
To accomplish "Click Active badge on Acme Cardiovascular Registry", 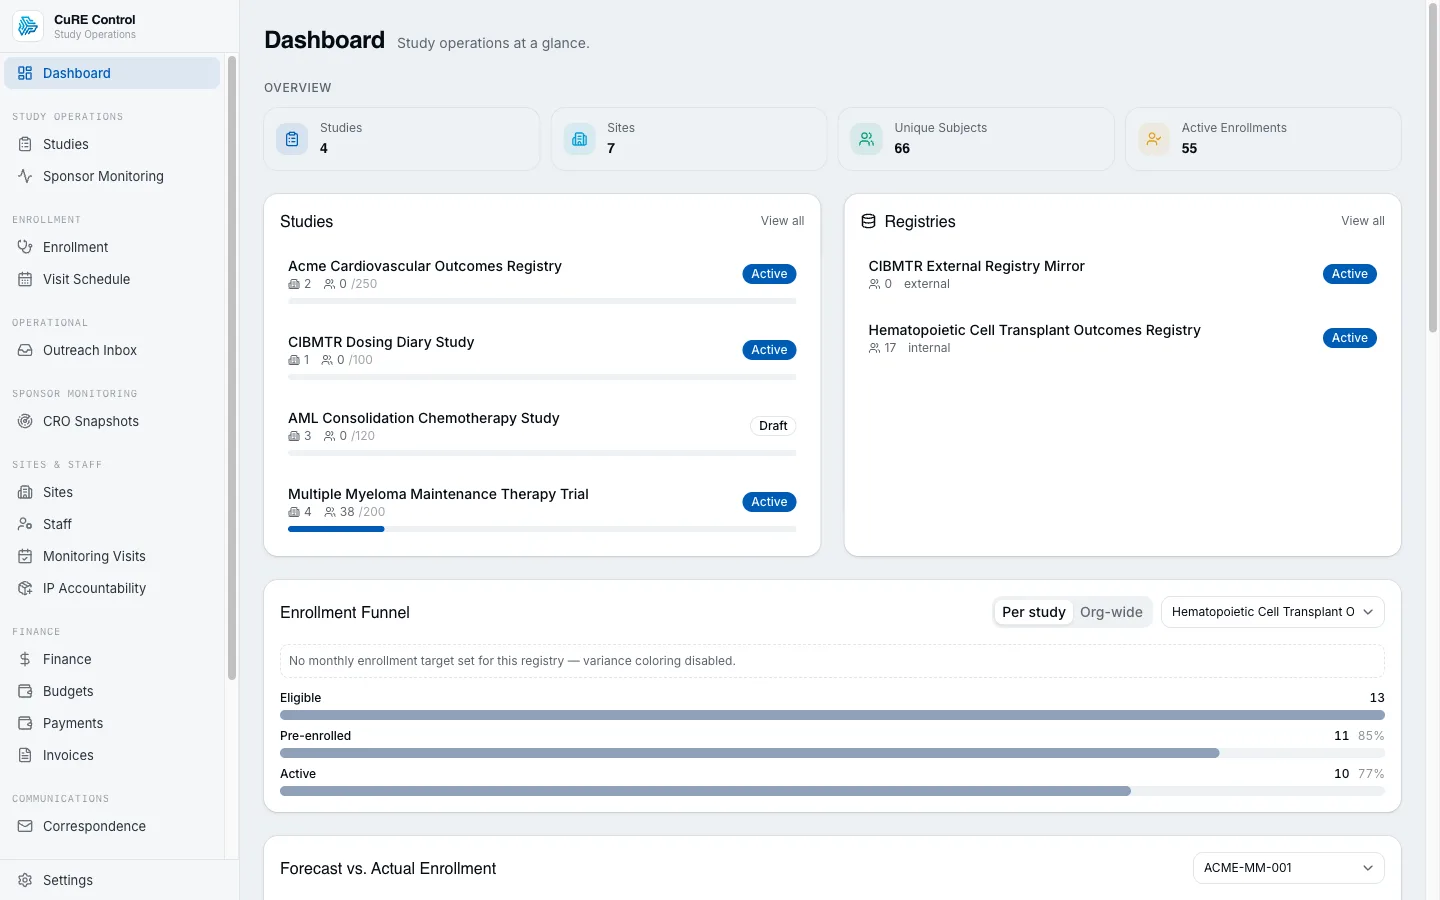I will pos(769,274).
